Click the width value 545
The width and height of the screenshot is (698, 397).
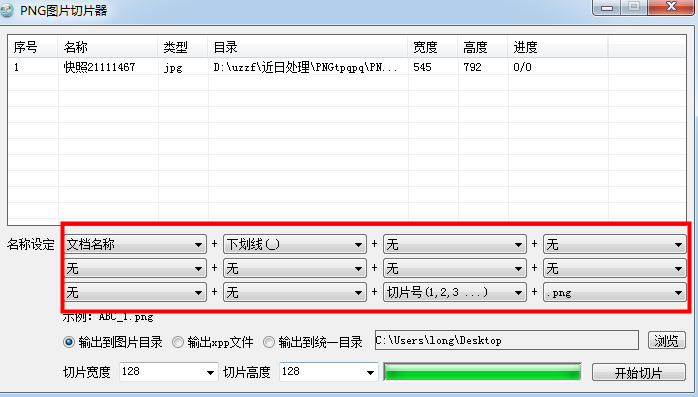pos(422,67)
